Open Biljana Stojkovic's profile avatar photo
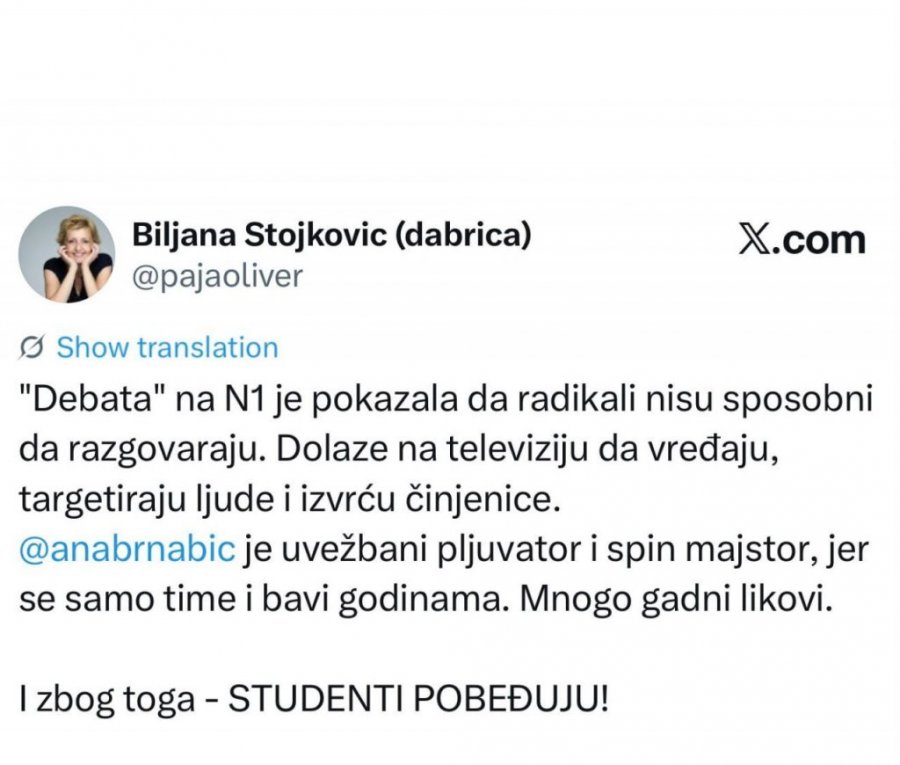The image size is (900, 765). click(x=67, y=254)
